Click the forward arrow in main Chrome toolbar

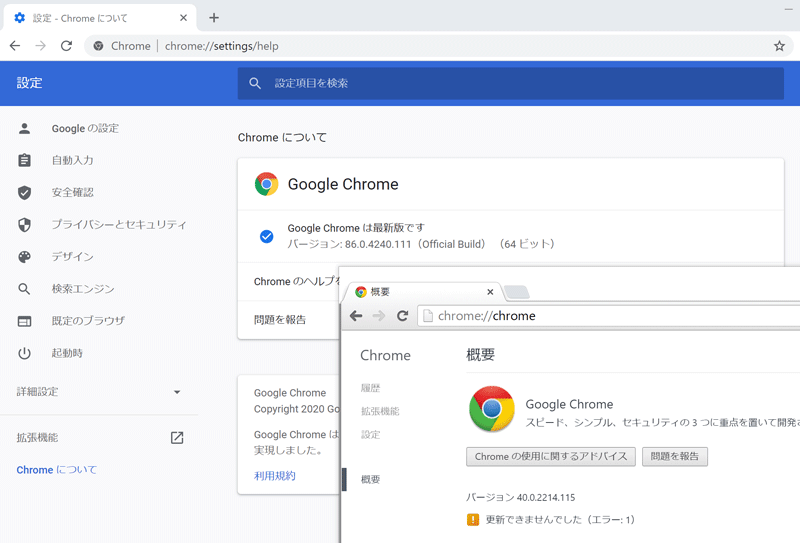[x=40, y=46]
